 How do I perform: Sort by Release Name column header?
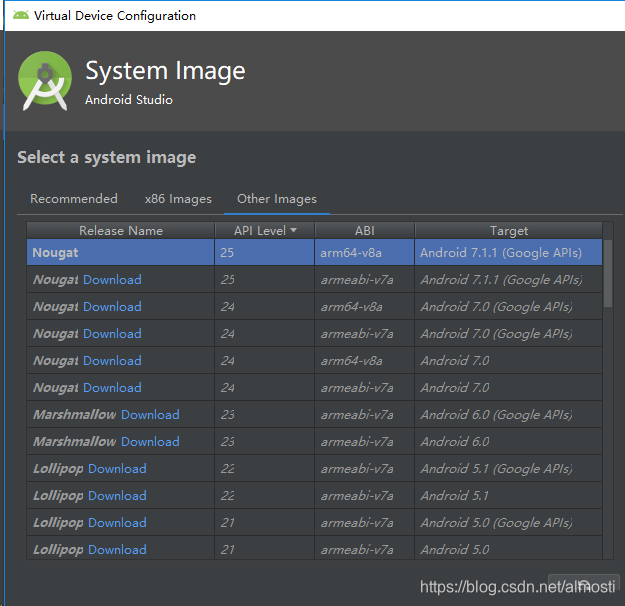[x=121, y=230]
